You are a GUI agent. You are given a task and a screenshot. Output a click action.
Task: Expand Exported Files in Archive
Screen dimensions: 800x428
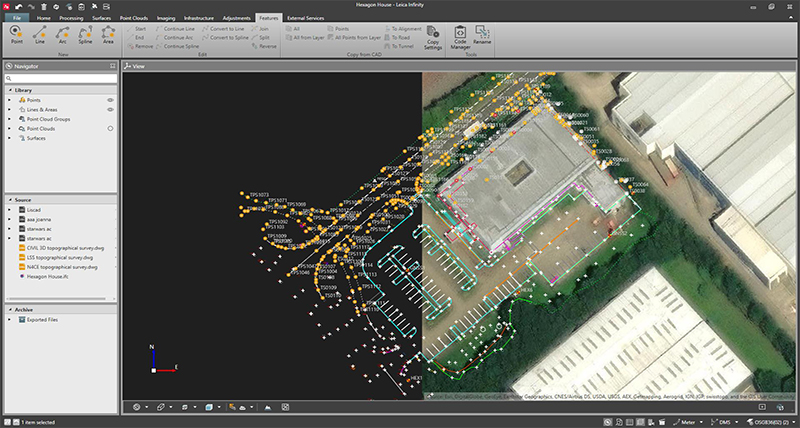tap(10, 320)
